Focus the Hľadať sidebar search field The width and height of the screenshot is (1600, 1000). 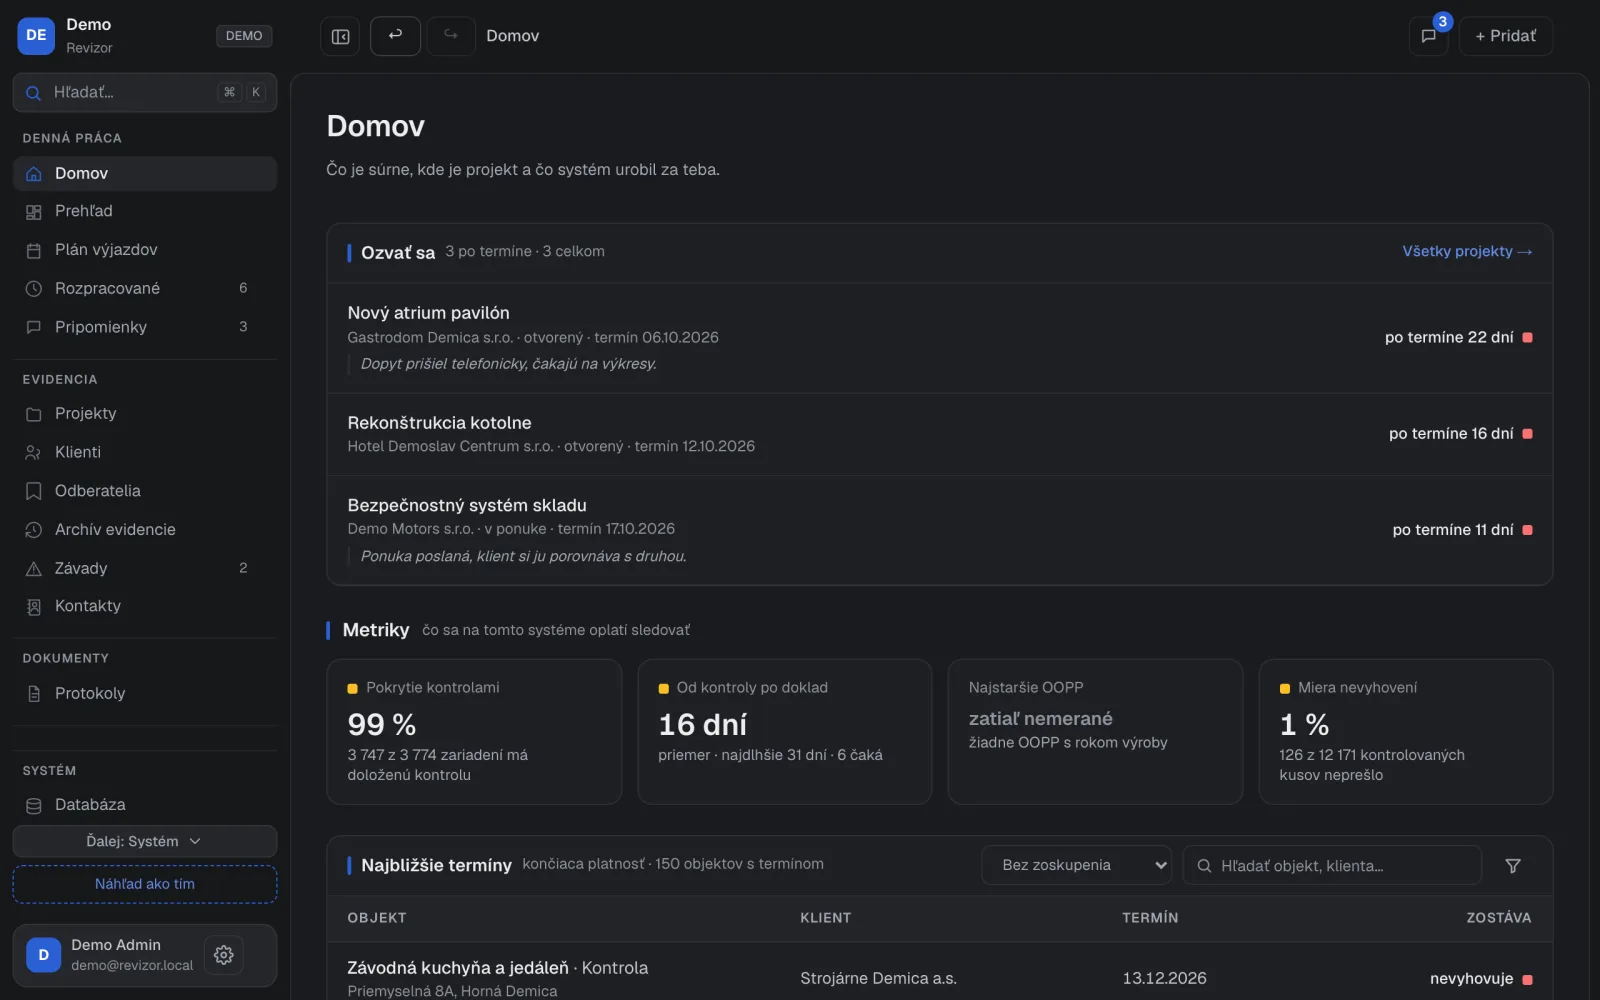(145, 92)
